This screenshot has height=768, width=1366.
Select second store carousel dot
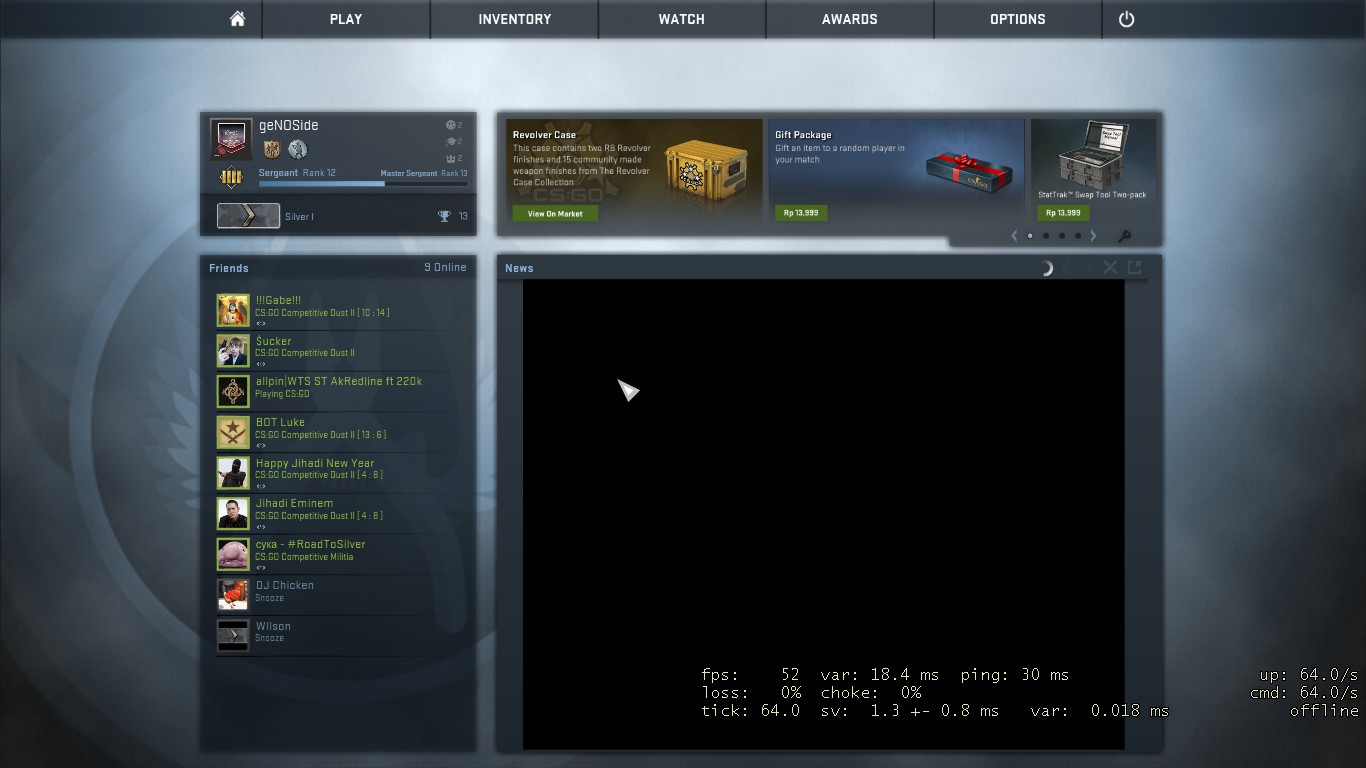coord(1046,236)
